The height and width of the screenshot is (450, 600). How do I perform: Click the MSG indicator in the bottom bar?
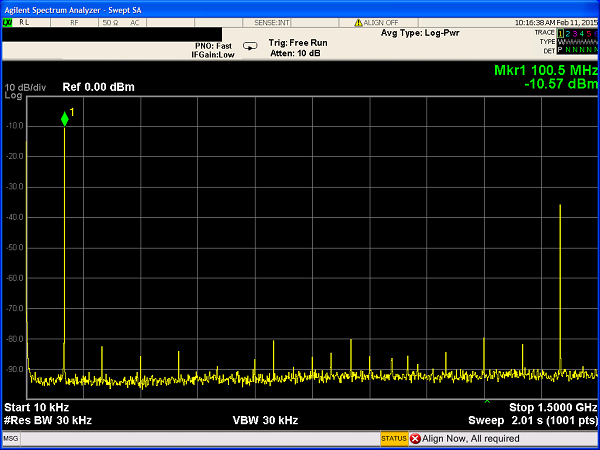pyautogui.click(x=11, y=439)
